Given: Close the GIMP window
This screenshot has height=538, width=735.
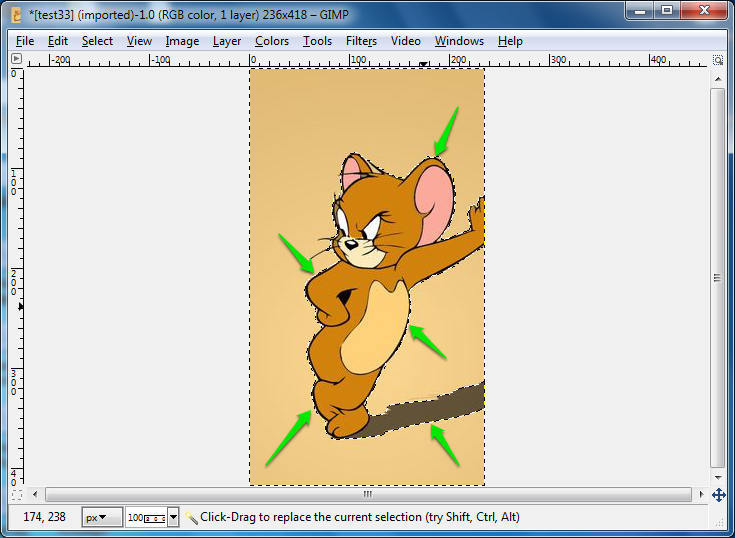Looking at the screenshot, I should [x=704, y=10].
